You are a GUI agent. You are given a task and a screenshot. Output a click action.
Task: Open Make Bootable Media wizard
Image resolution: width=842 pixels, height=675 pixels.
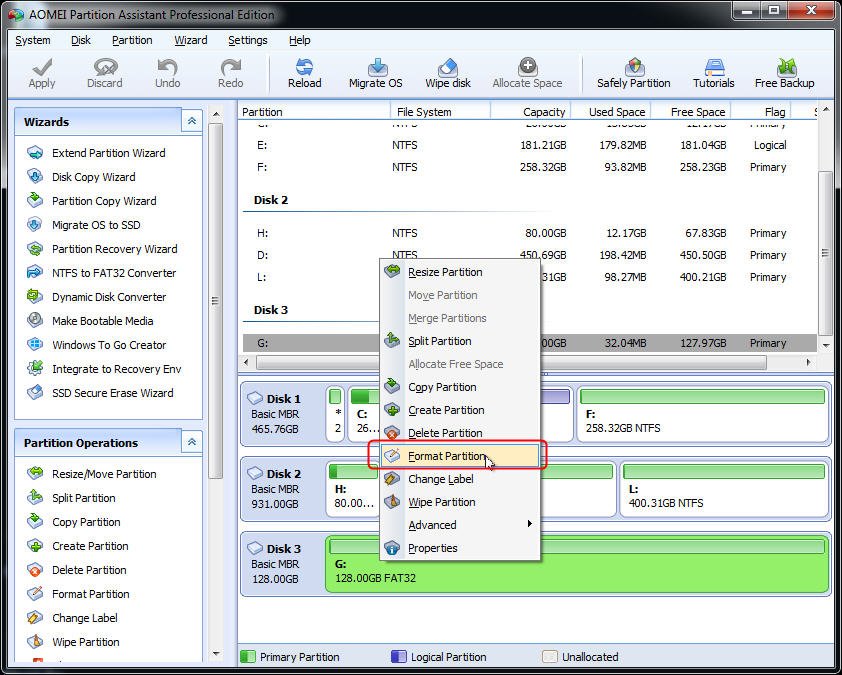pos(90,321)
